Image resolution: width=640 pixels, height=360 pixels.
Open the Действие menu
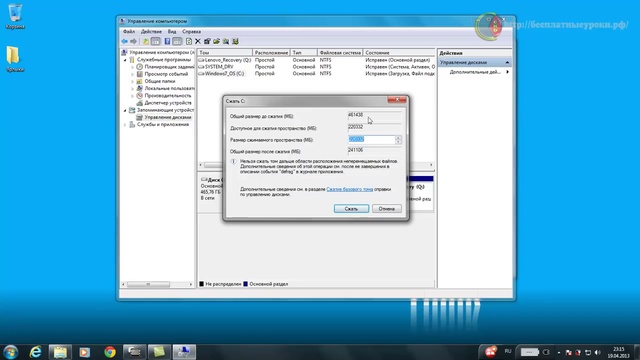[151, 31]
